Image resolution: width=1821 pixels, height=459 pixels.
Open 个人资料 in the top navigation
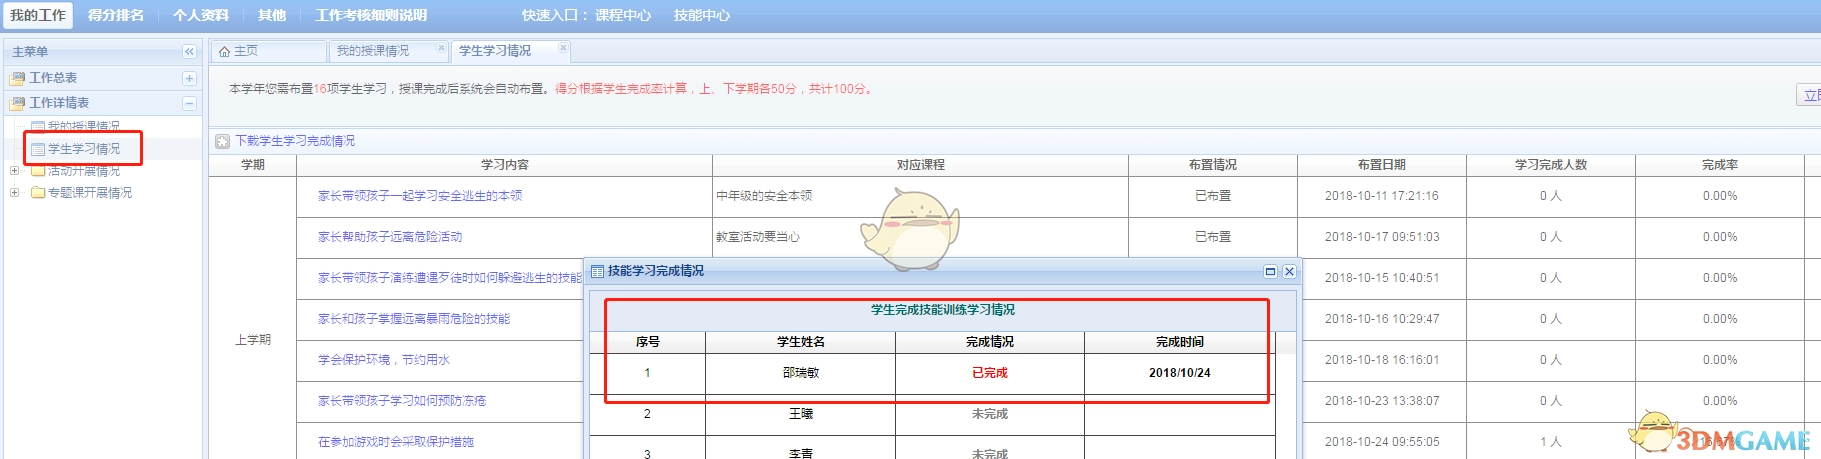point(201,15)
